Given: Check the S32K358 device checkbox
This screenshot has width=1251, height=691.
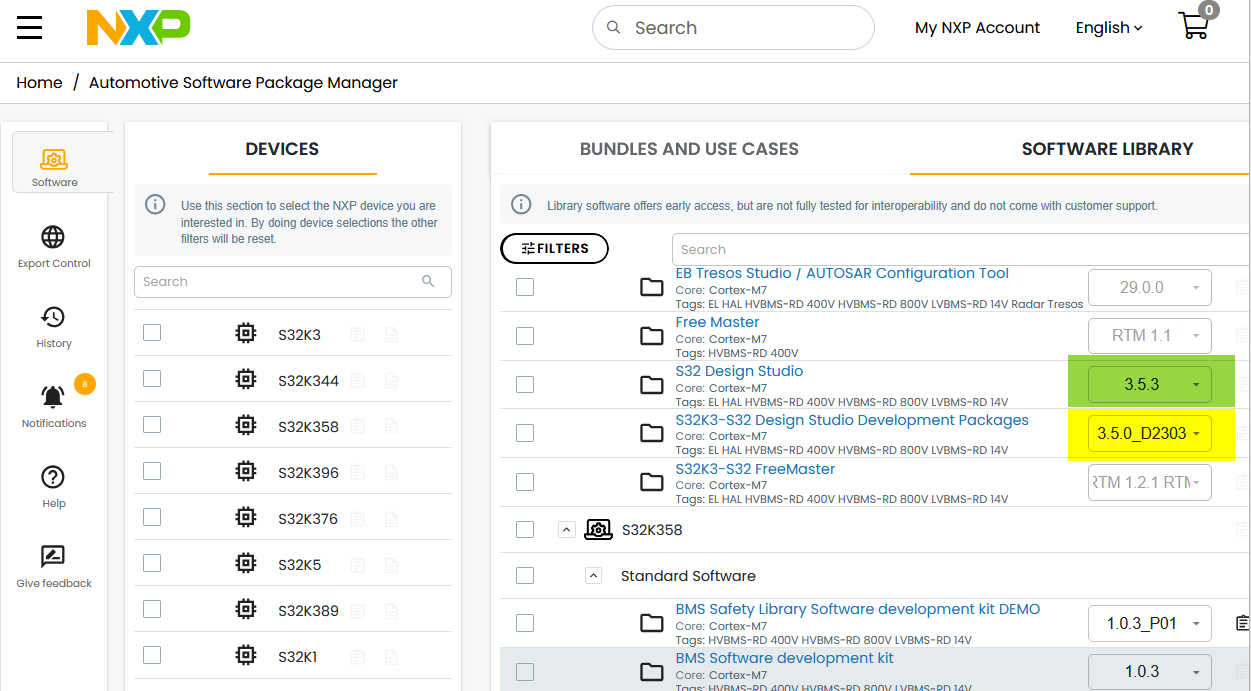Looking at the screenshot, I should [152, 424].
